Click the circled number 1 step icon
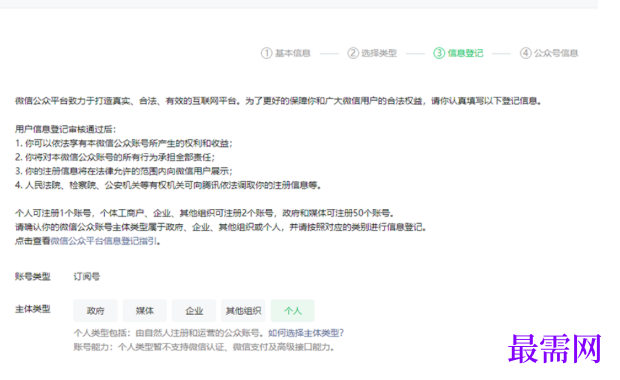 point(267,53)
